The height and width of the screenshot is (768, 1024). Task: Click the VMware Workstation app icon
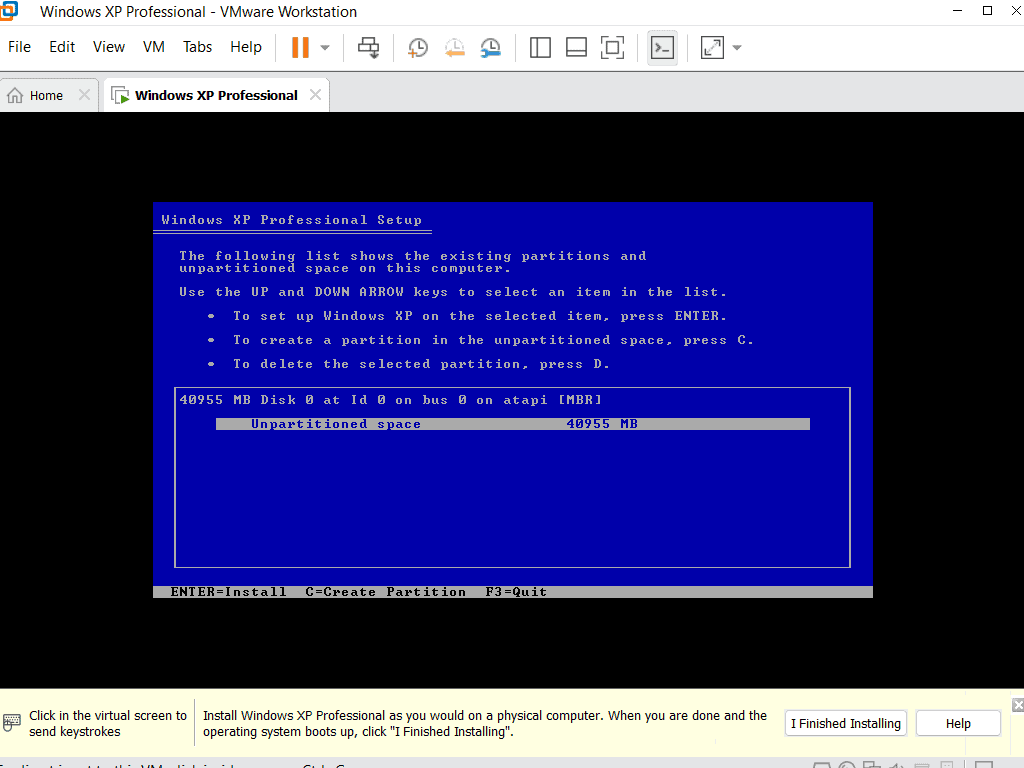9,10
